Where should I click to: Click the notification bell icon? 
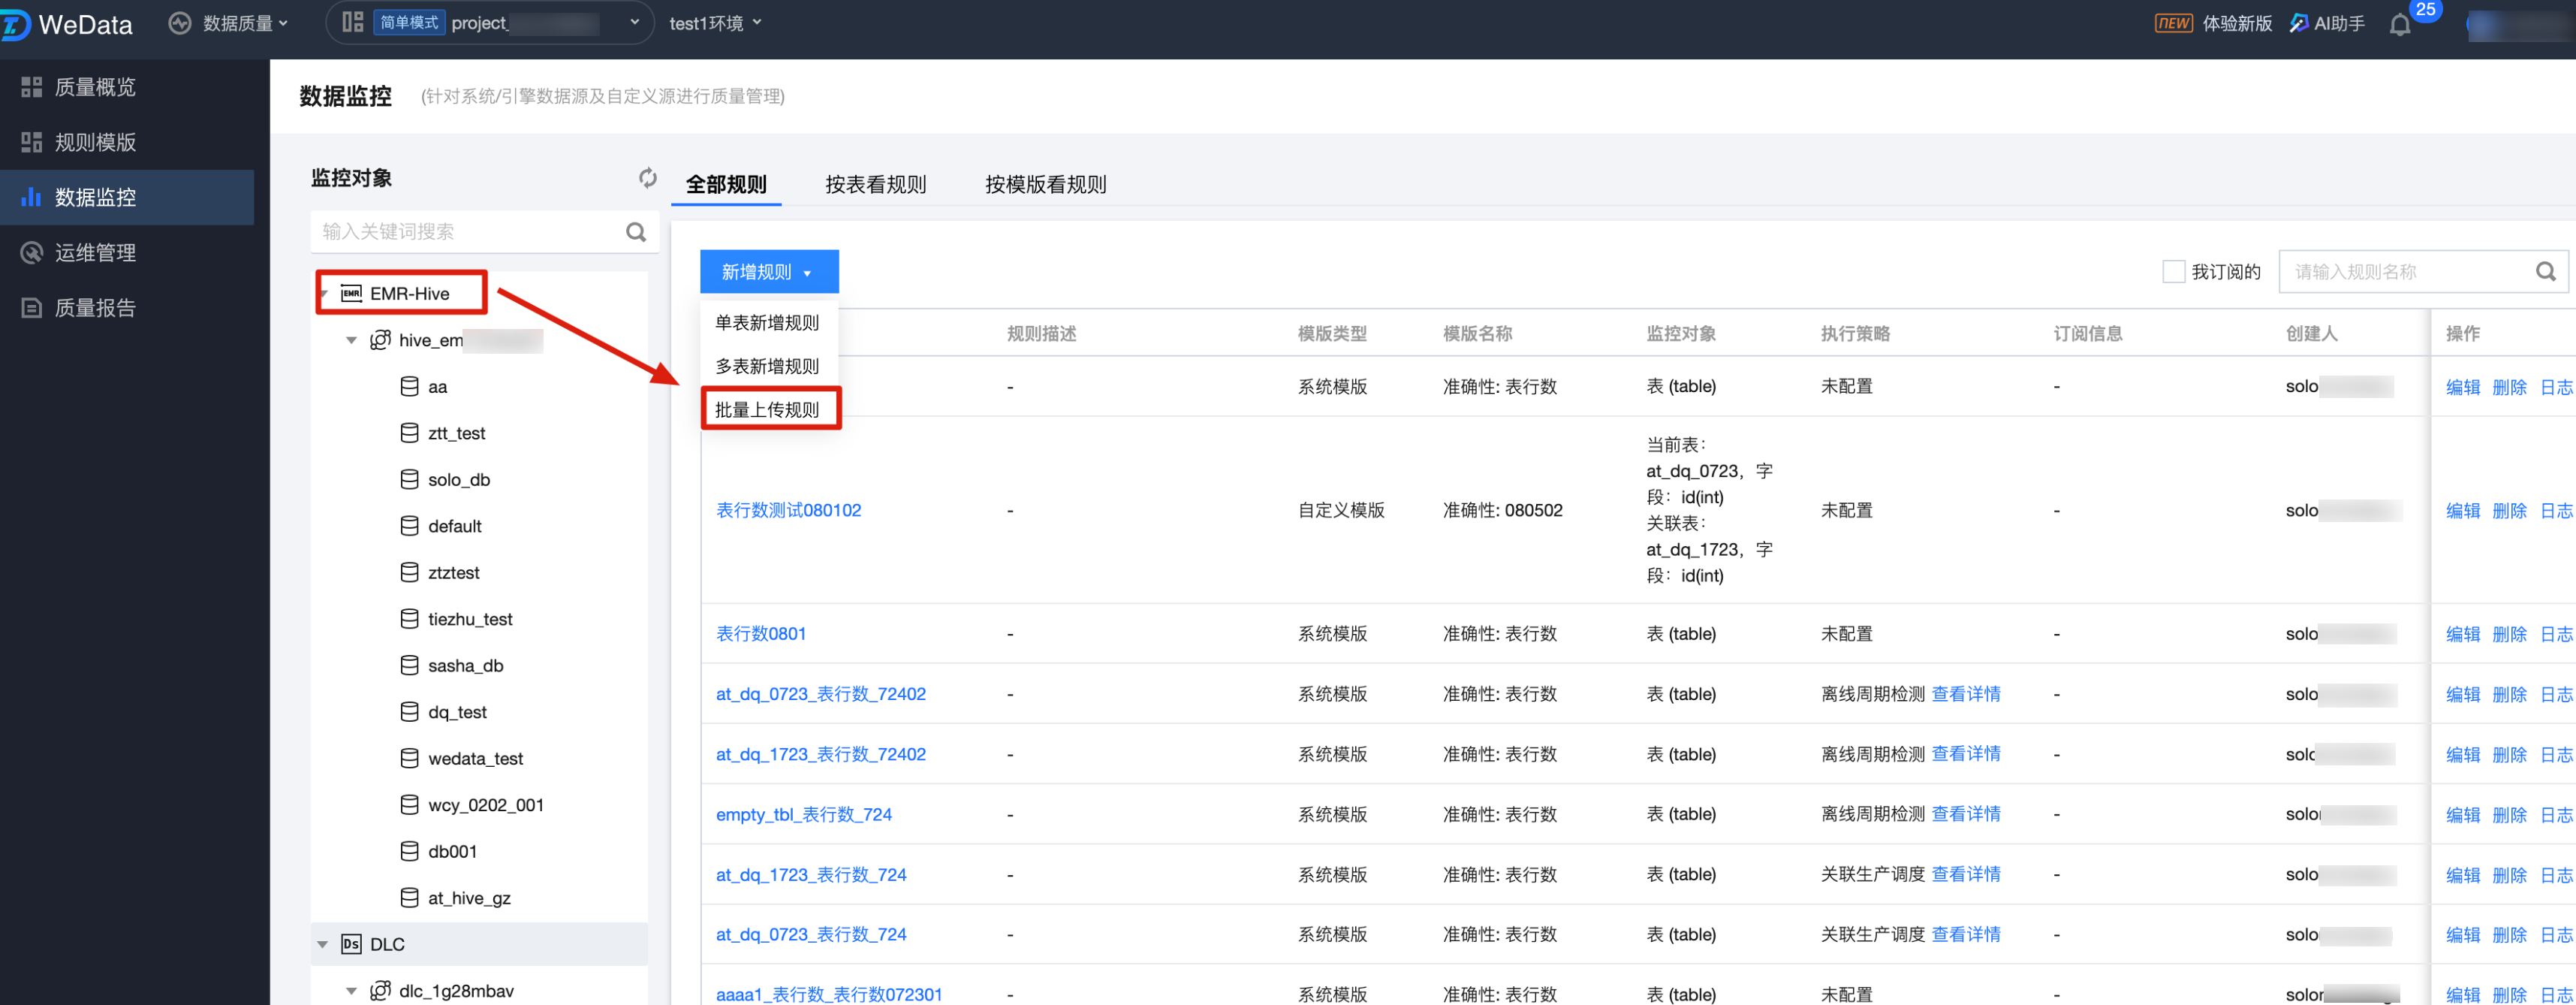[x=2399, y=24]
